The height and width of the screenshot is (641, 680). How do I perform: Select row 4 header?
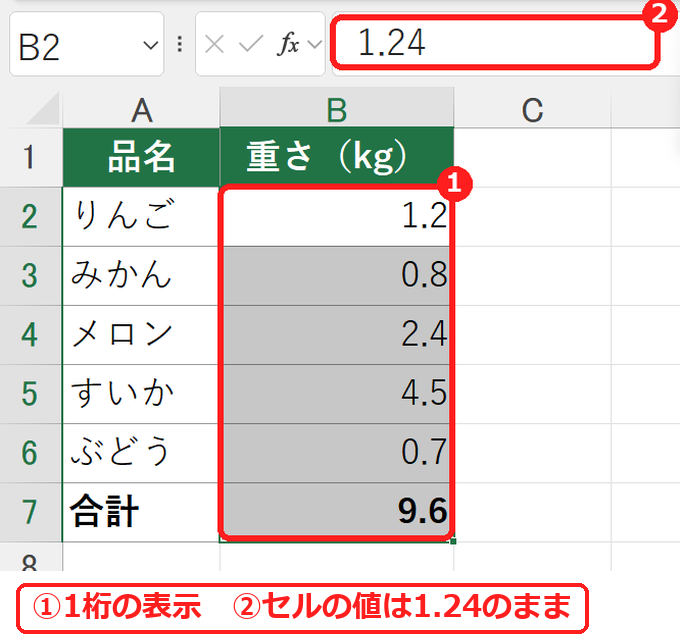coord(30,335)
